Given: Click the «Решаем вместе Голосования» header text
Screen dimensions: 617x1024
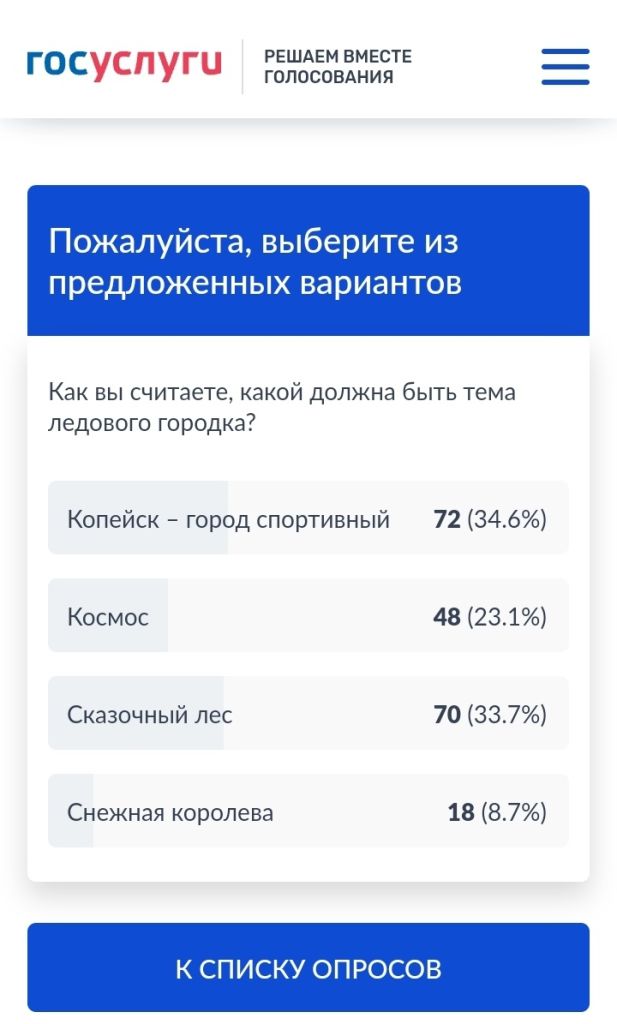Looking at the screenshot, I should tap(337, 66).
